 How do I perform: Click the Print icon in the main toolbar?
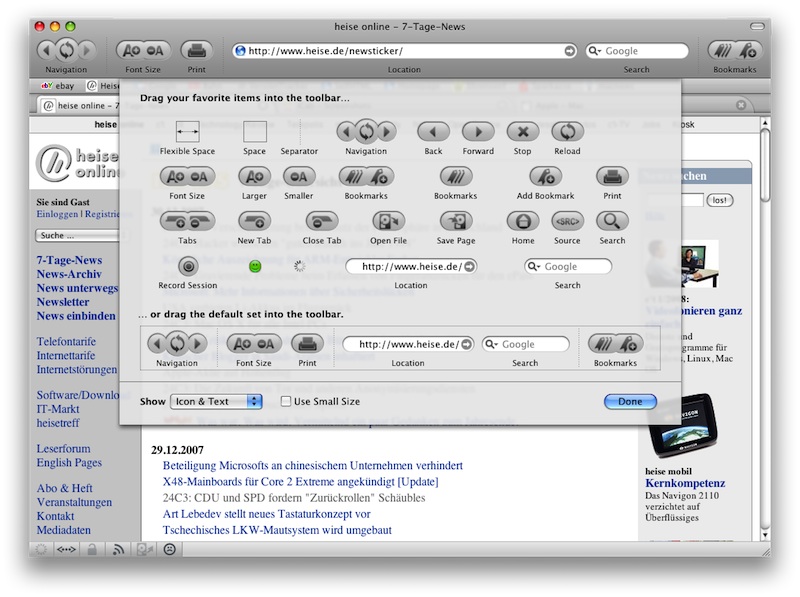196,51
